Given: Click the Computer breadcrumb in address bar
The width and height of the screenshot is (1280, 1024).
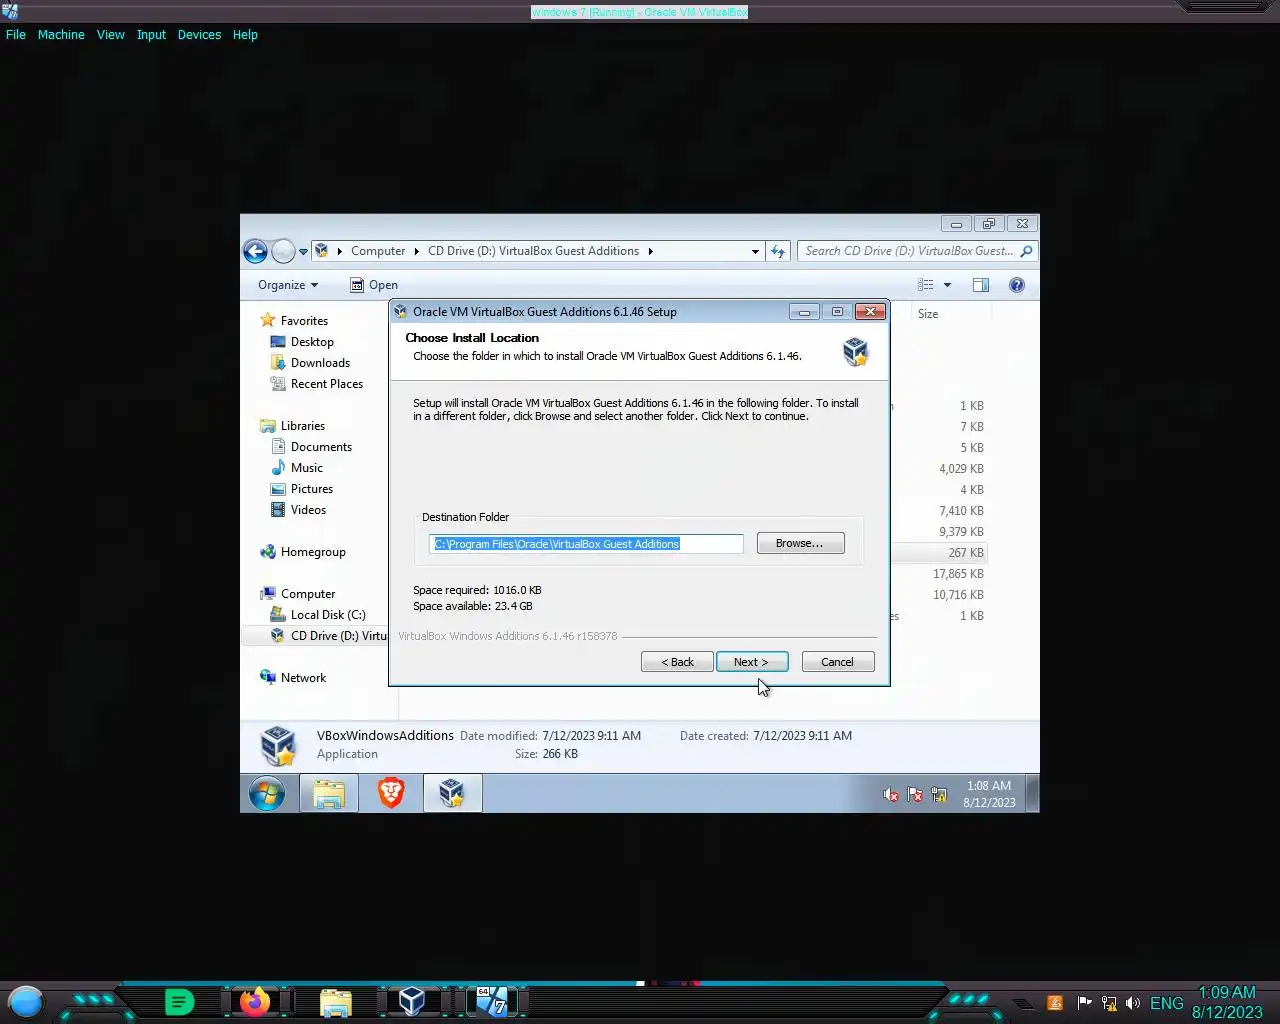Looking at the screenshot, I should 378,251.
